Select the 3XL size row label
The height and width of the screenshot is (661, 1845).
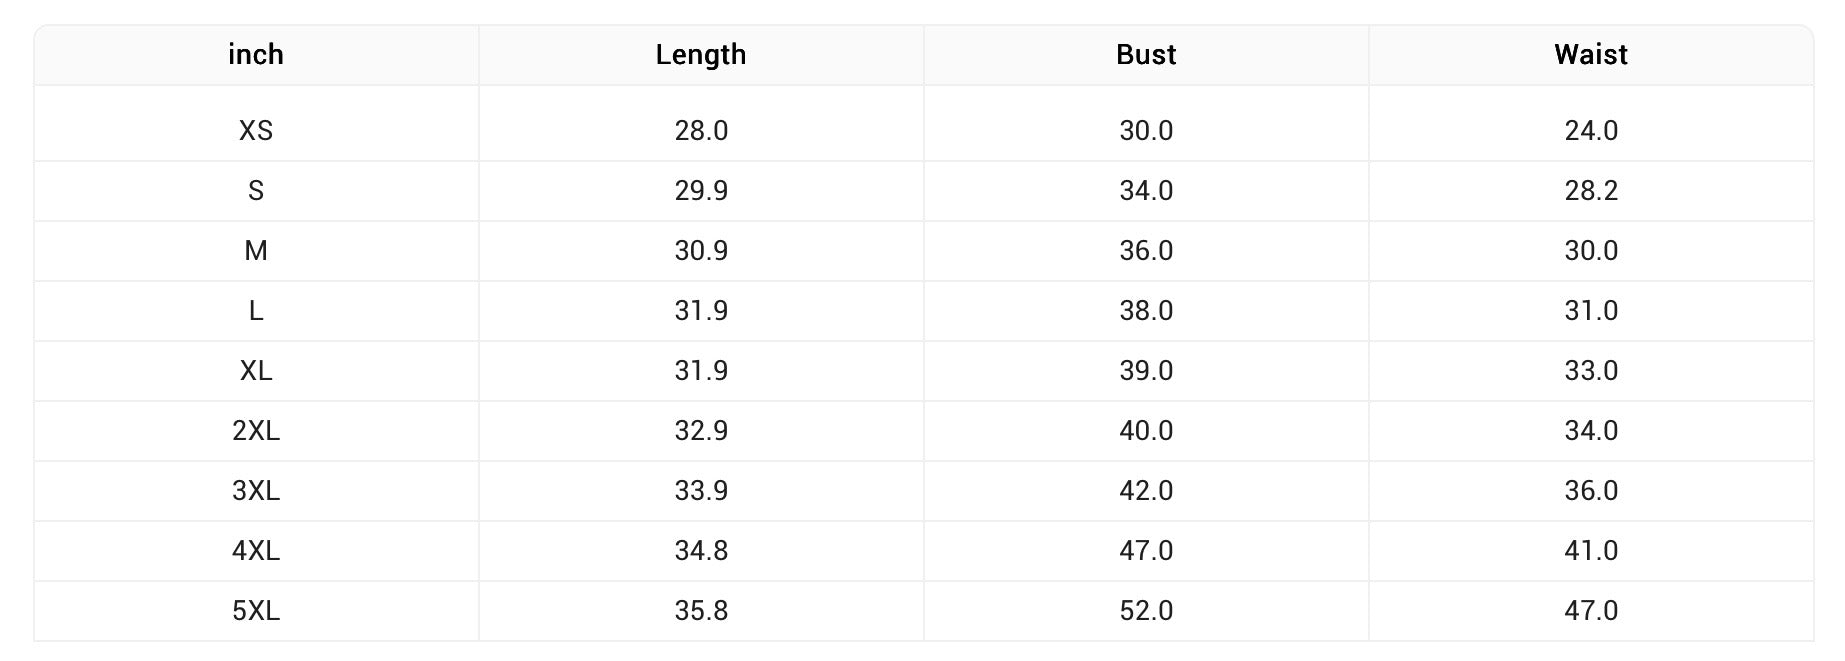pos(256,491)
